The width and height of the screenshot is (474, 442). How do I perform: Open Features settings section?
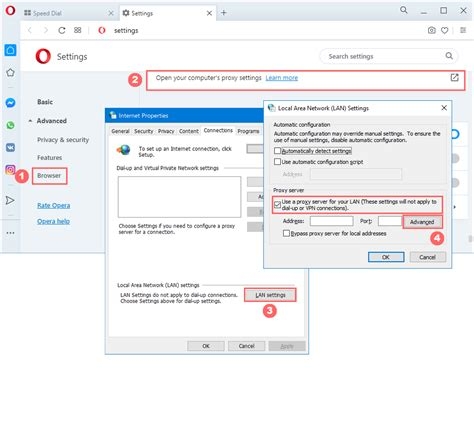[x=49, y=158]
